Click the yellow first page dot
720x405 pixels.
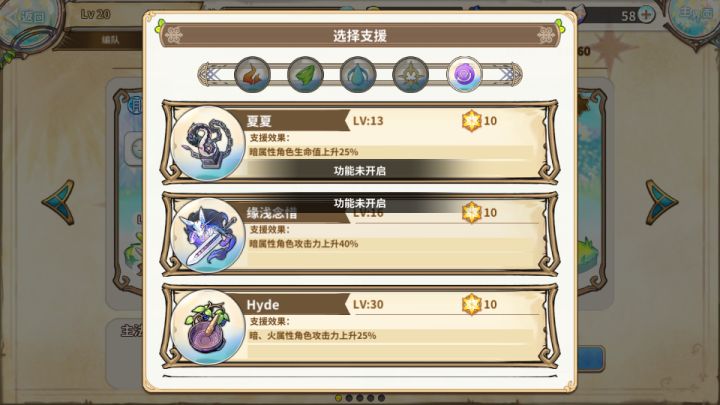tap(338, 398)
